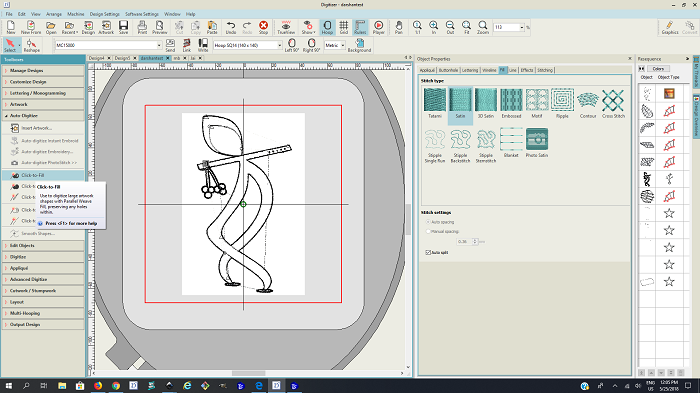Select the Auto spacing radio button
The height and width of the screenshot is (393, 700).
click(x=428, y=222)
